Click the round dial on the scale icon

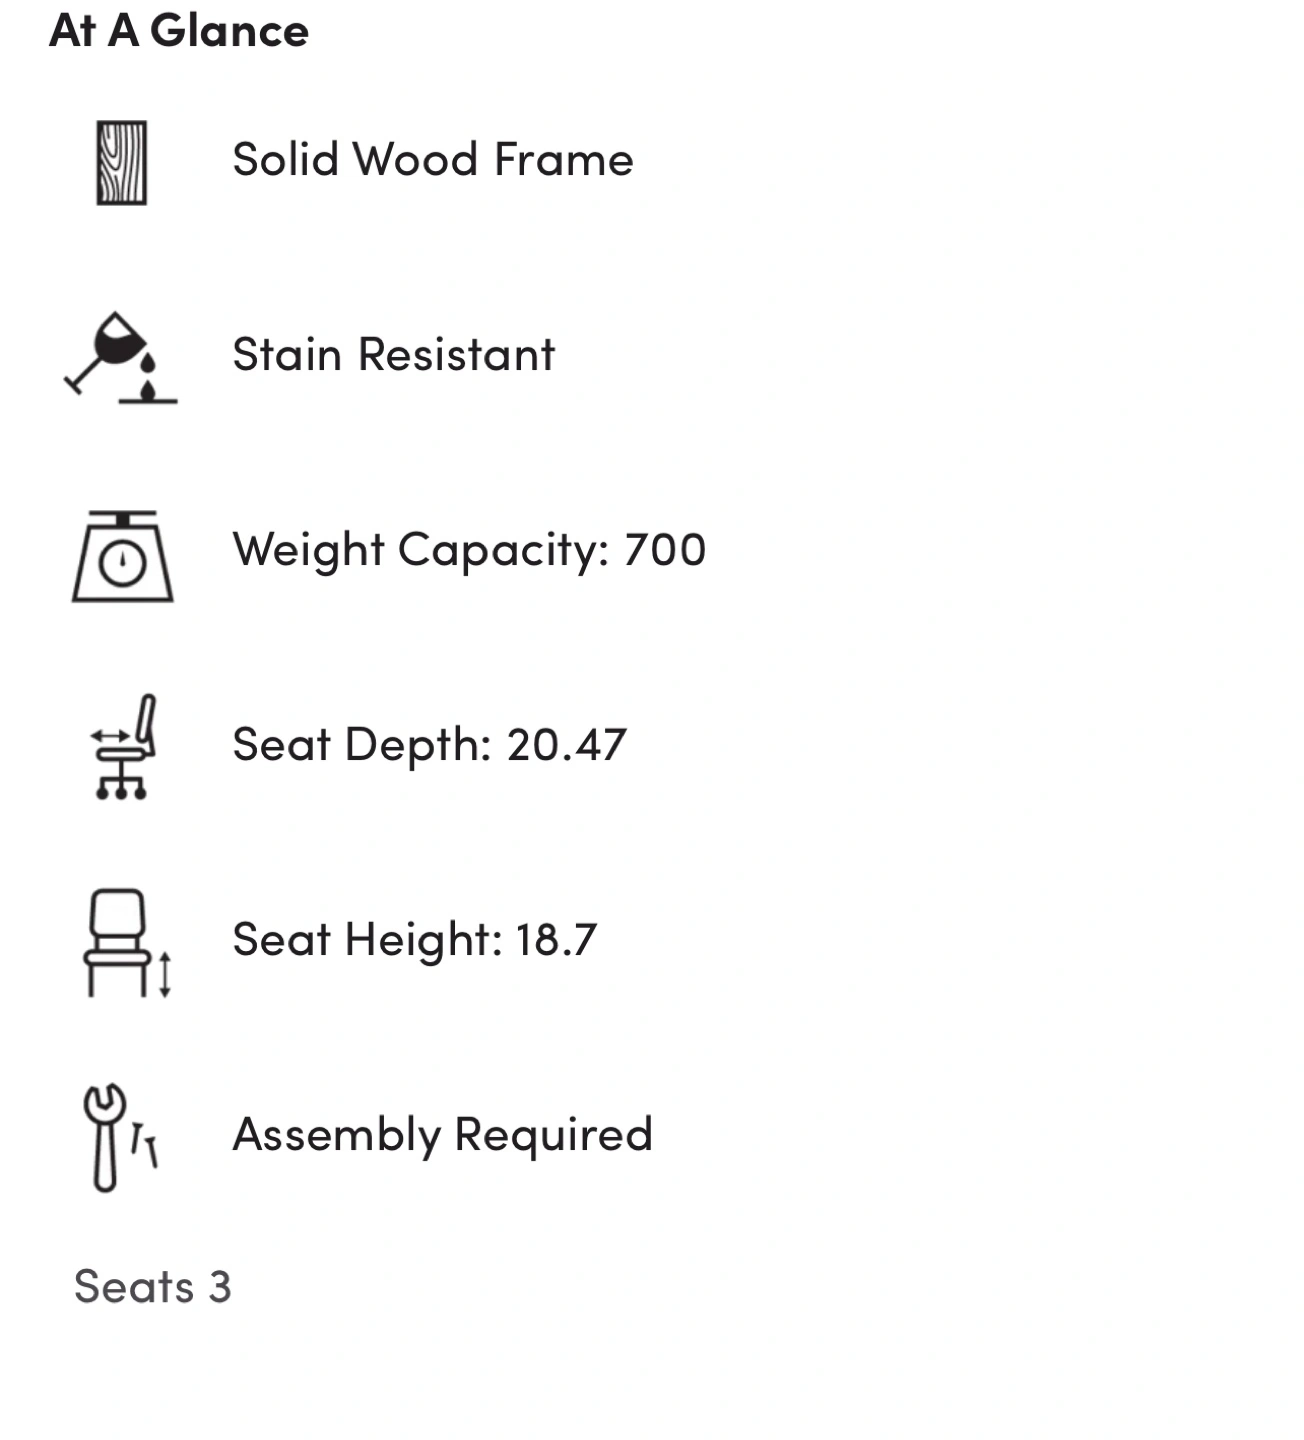pyautogui.click(x=122, y=563)
